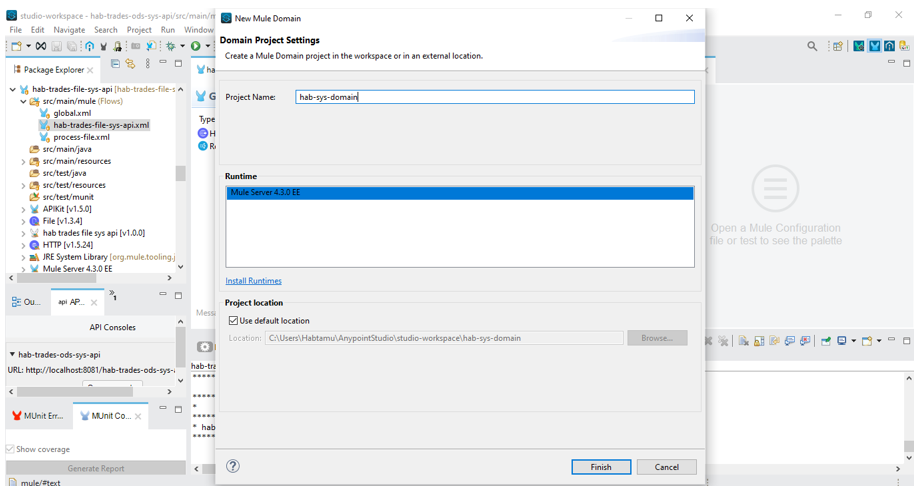
Task: Close the MUnit Coverage tab
Action: pyautogui.click(x=138, y=416)
